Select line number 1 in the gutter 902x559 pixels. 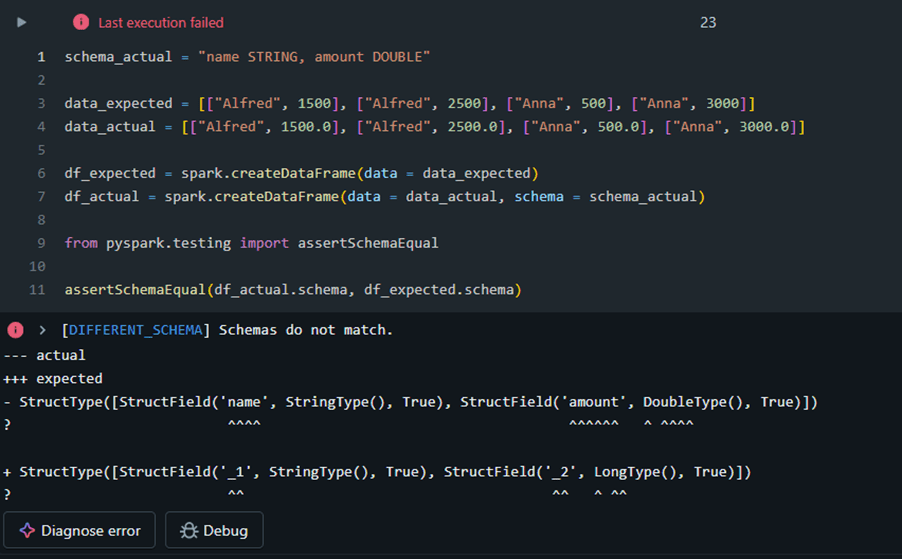[x=41, y=57]
